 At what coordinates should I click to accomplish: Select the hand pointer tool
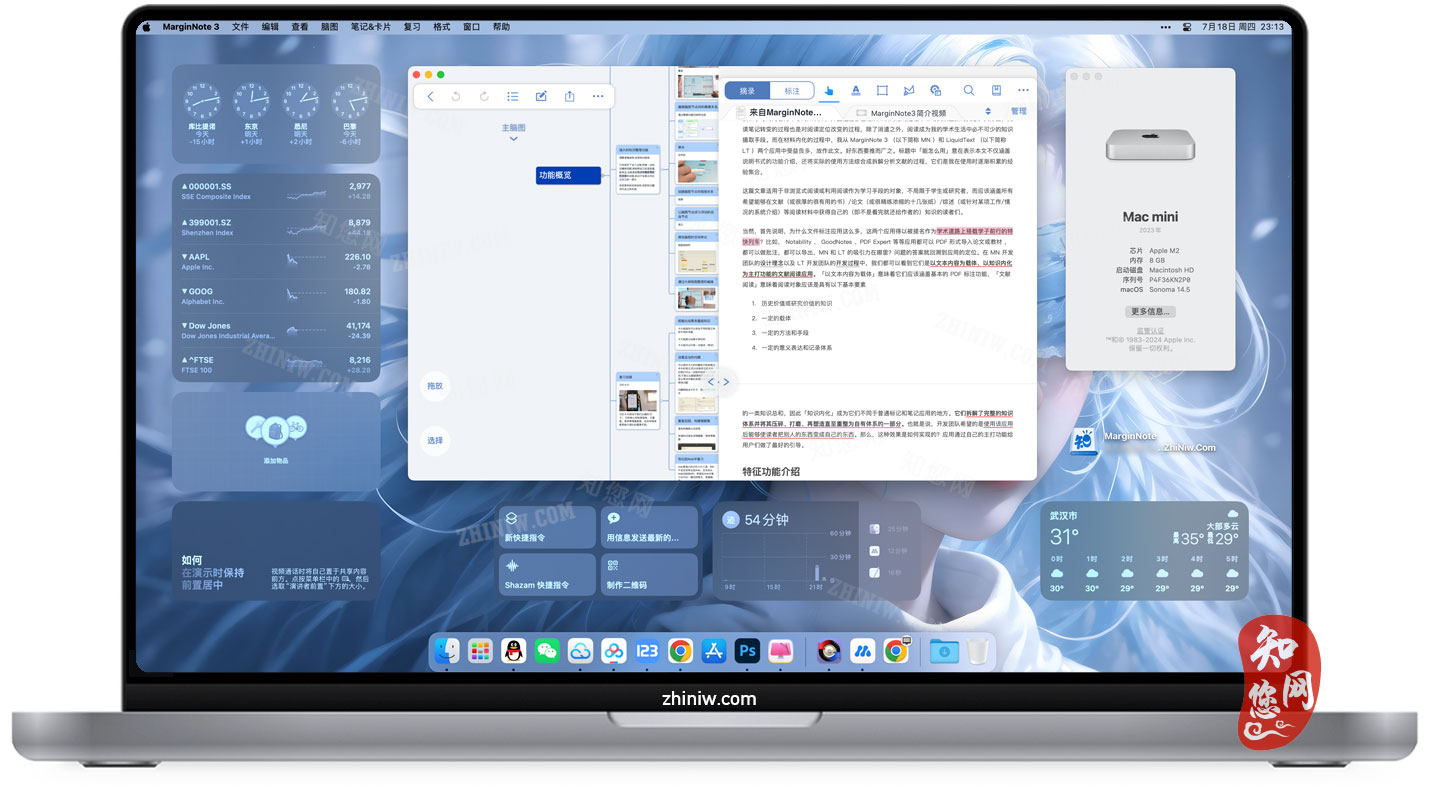point(829,90)
